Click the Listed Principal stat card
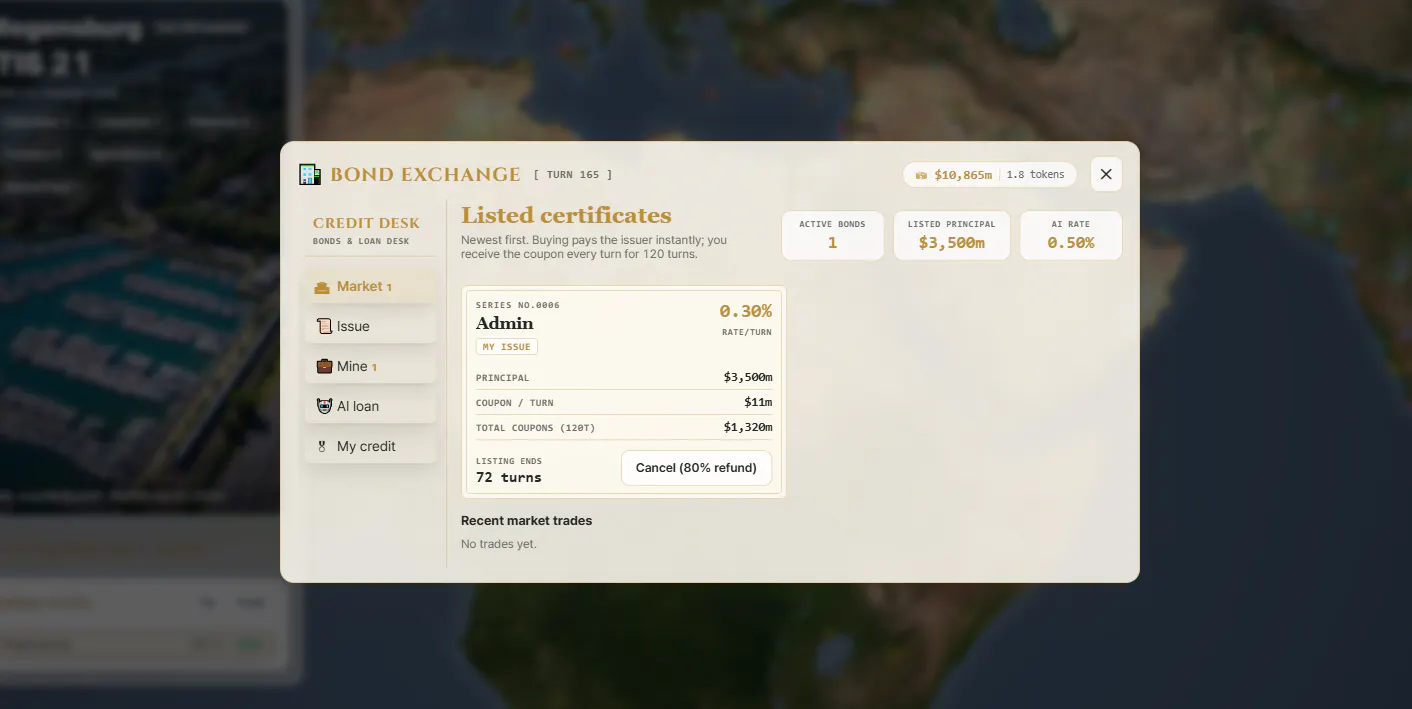Screen dimensions: 1412x709 pos(952,235)
